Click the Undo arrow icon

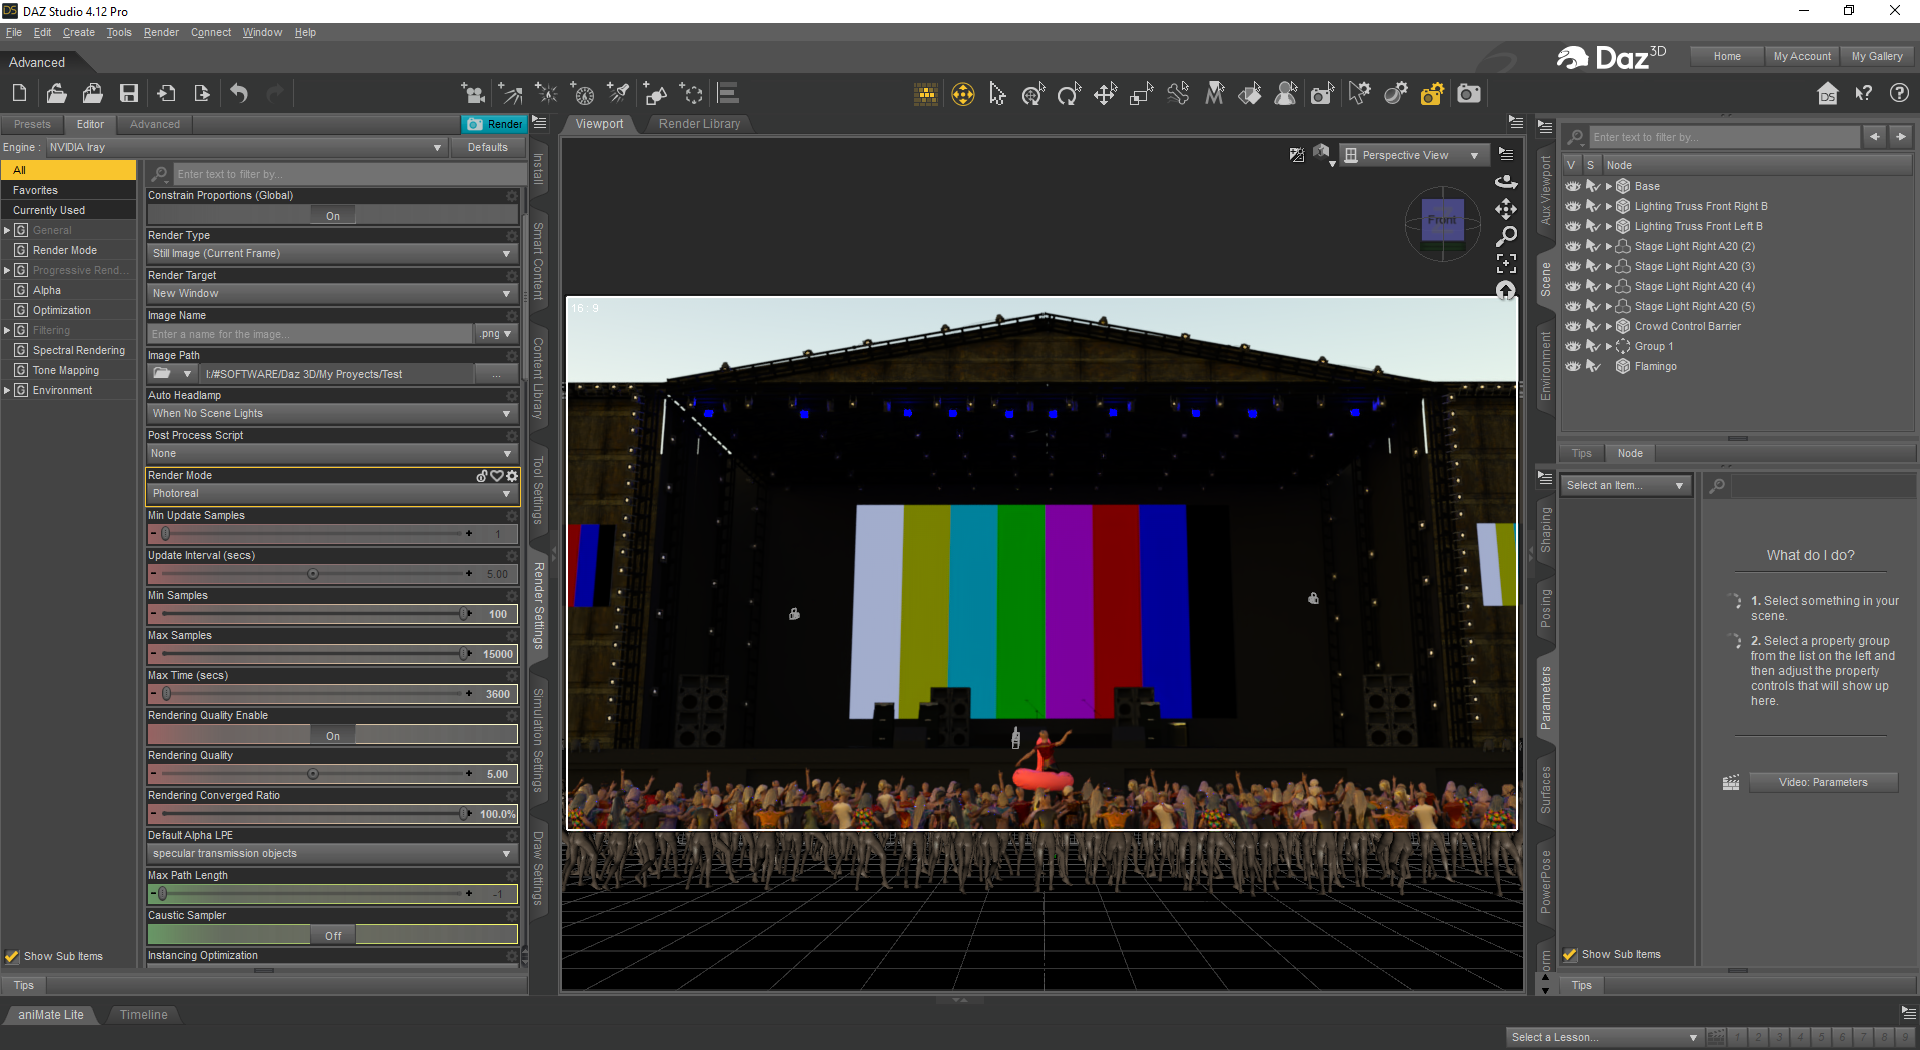point(239,94)
